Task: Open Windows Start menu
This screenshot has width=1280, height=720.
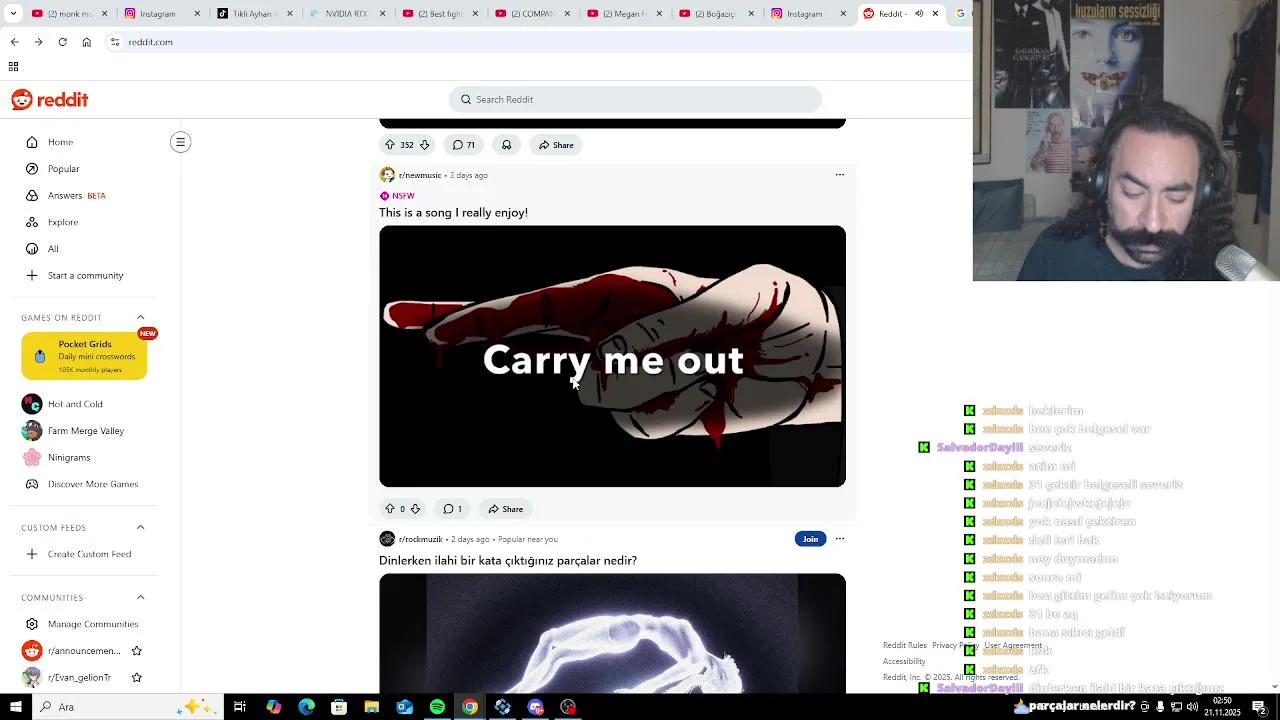Action: [15, 707]
